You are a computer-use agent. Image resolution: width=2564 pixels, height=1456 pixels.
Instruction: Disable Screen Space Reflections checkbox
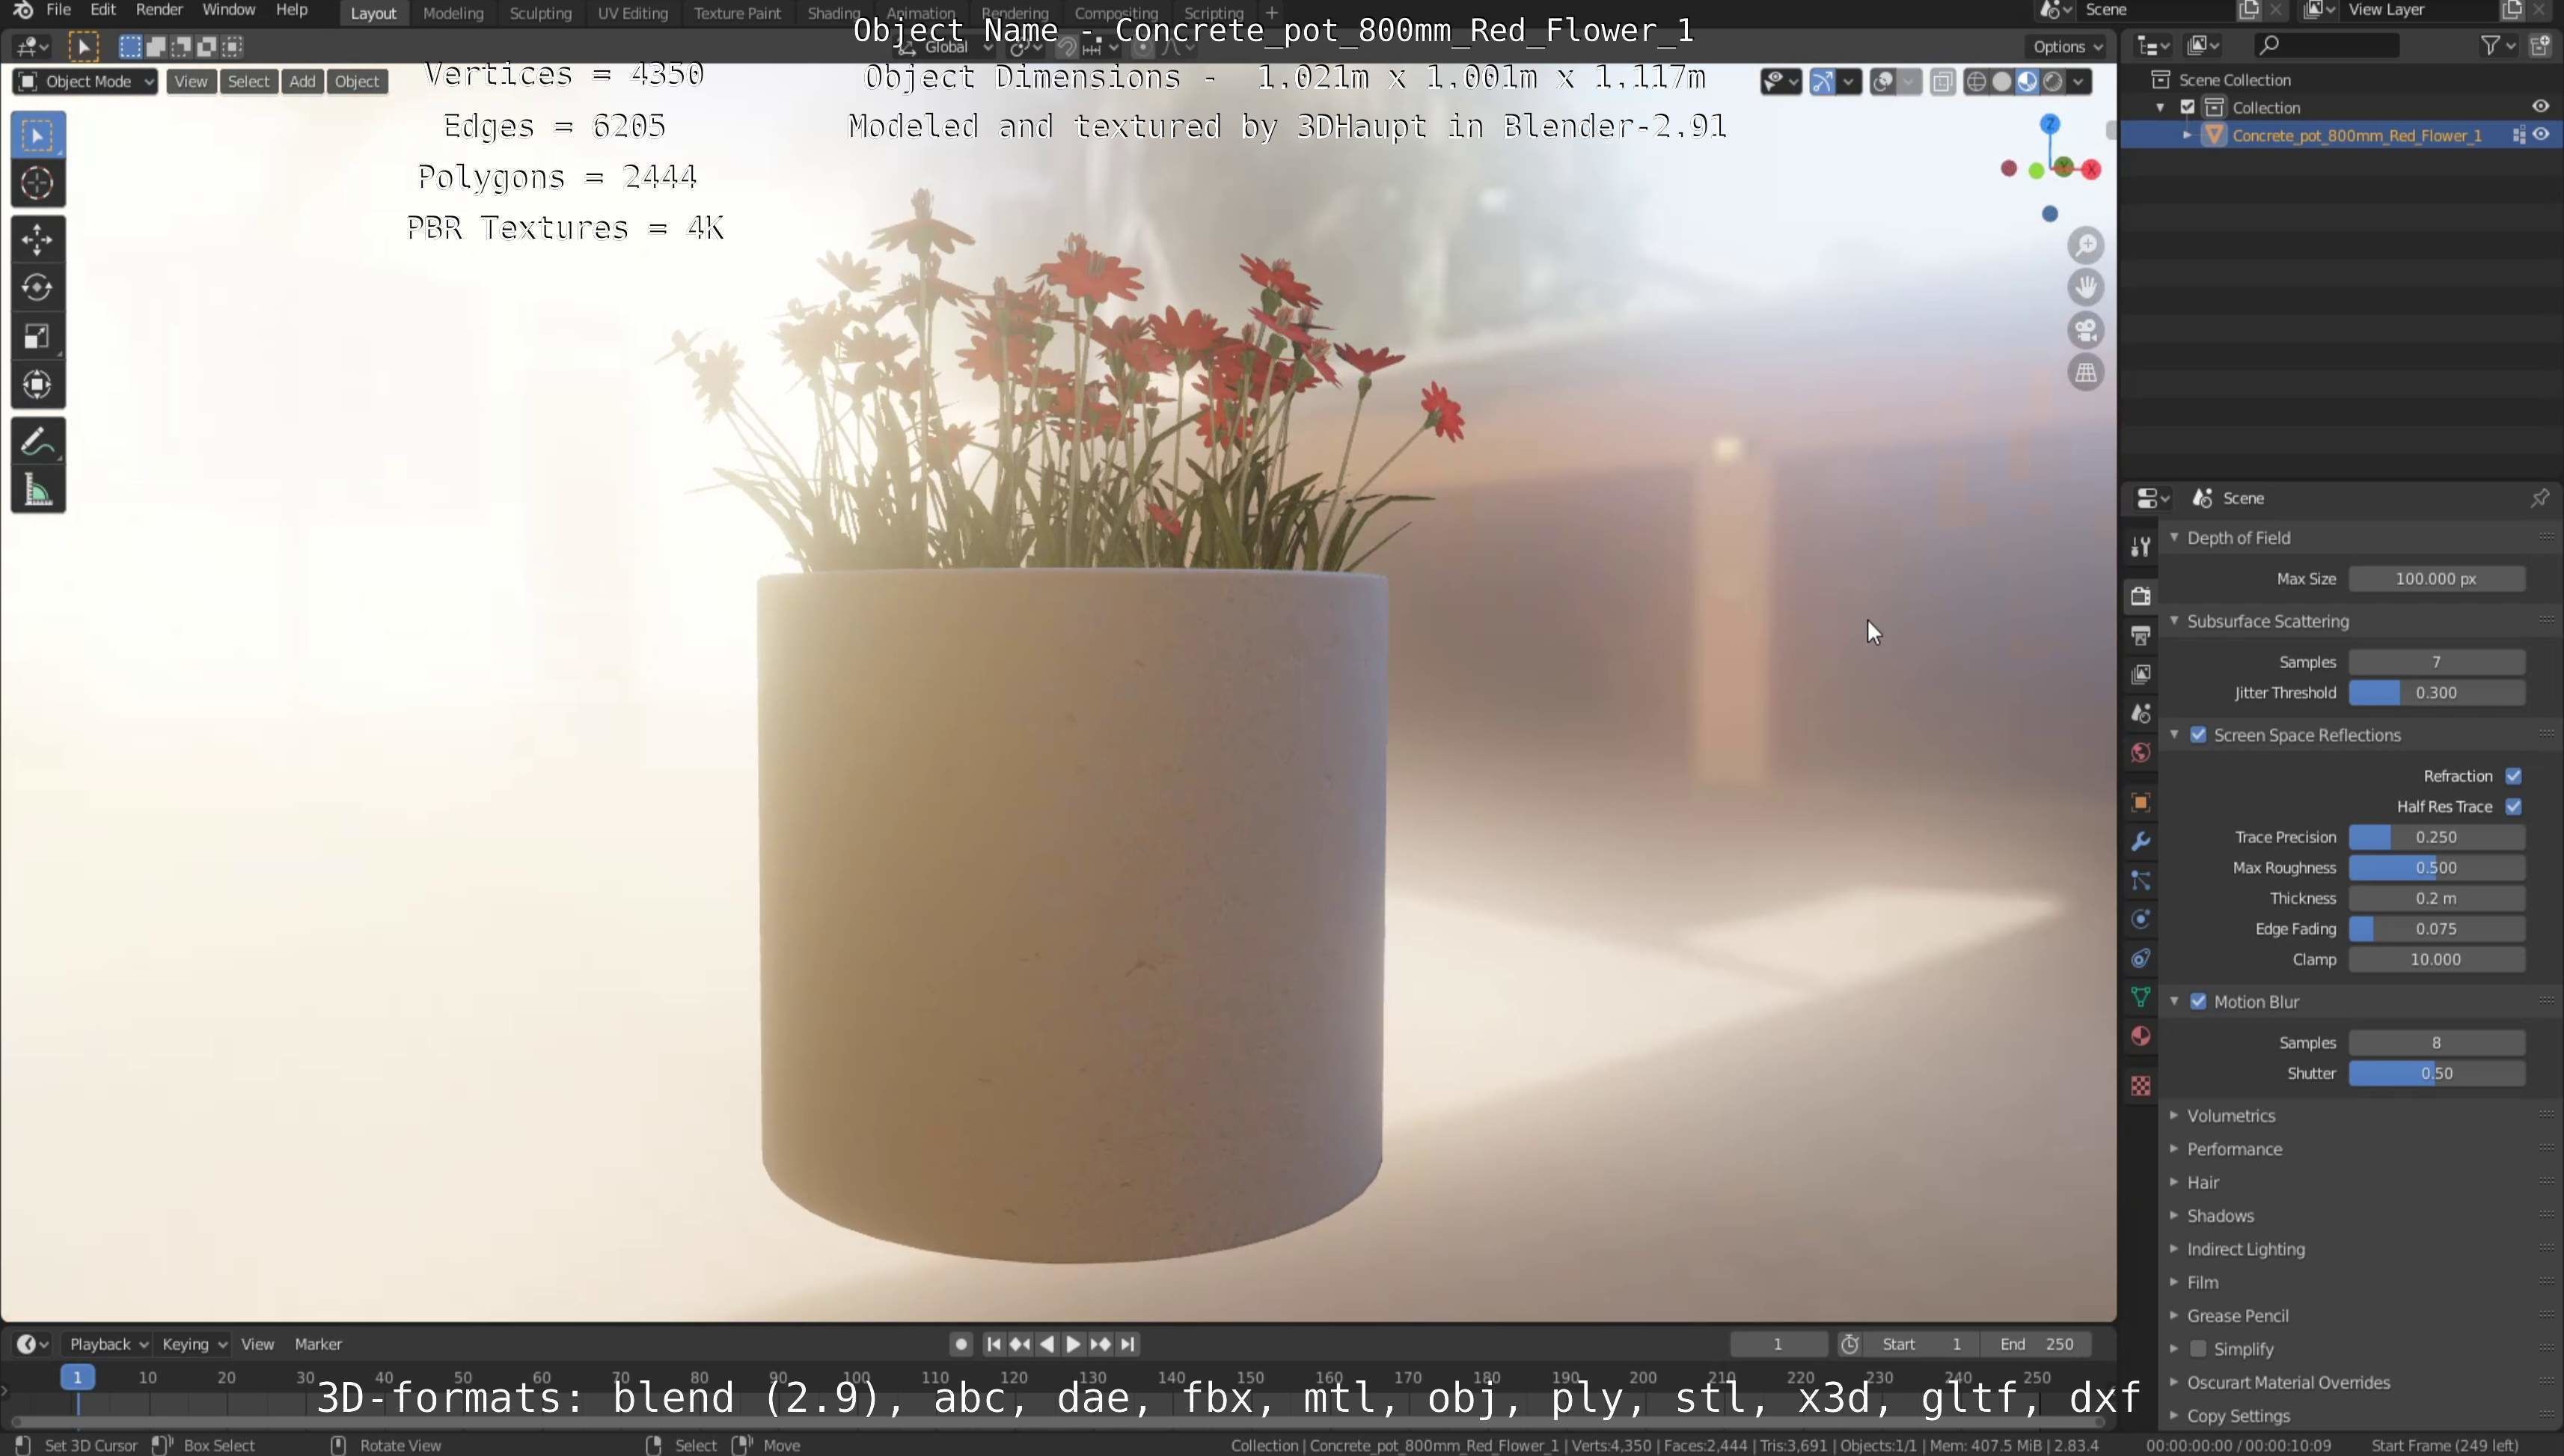tap(2198, 735)
